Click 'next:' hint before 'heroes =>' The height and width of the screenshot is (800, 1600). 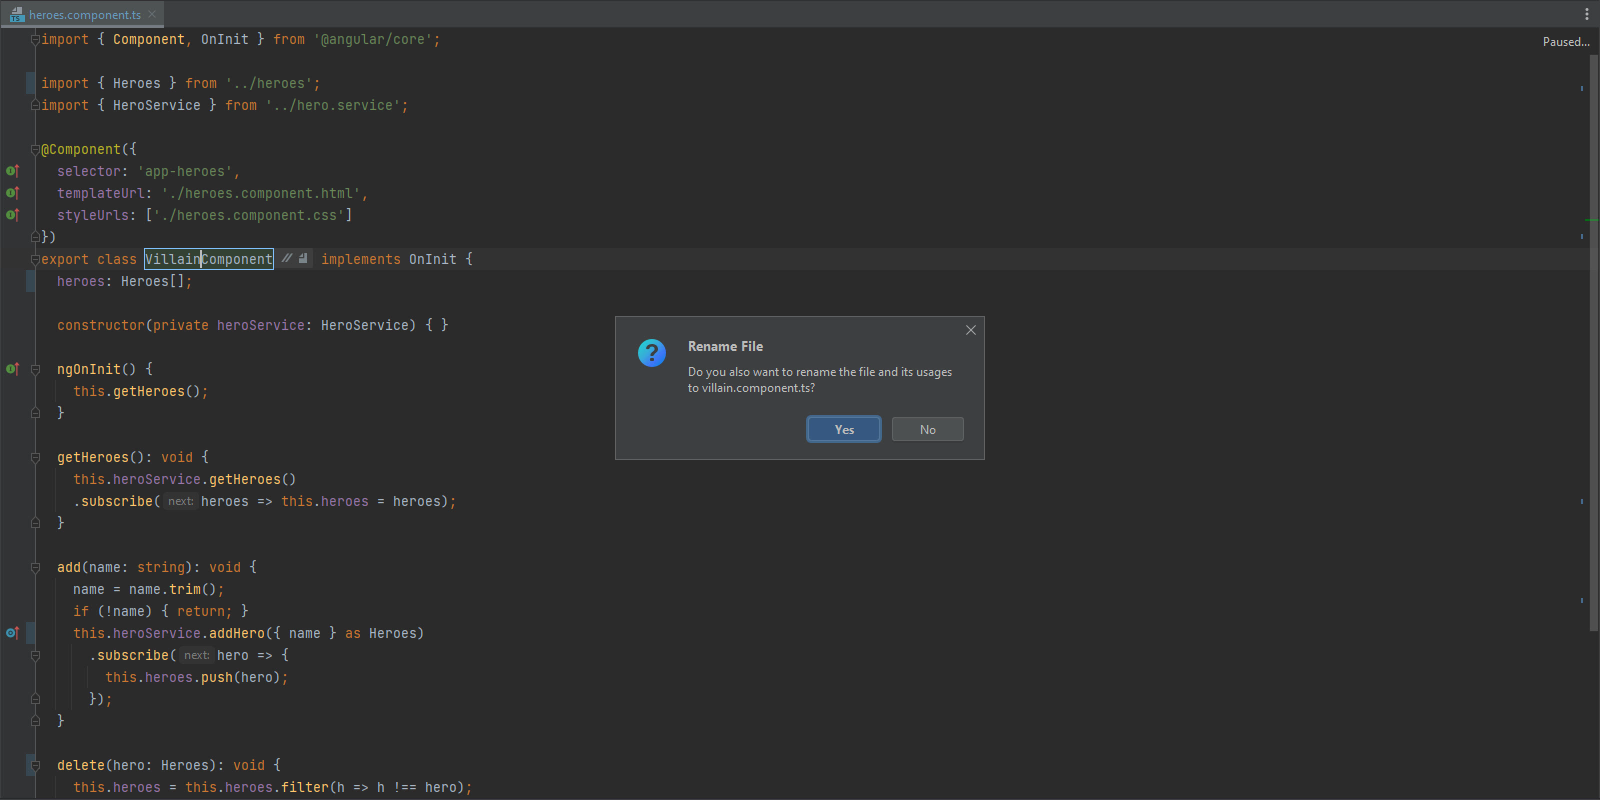coord(180,501)
